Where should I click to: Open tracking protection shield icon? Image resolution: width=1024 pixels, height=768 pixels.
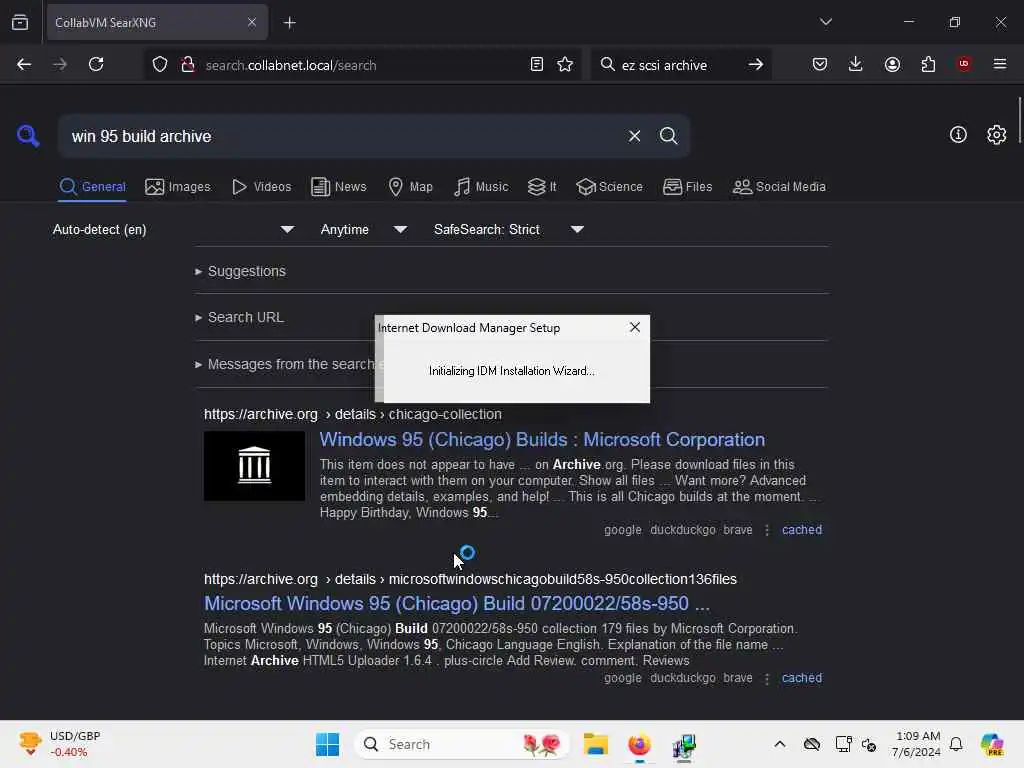(160, 65)
